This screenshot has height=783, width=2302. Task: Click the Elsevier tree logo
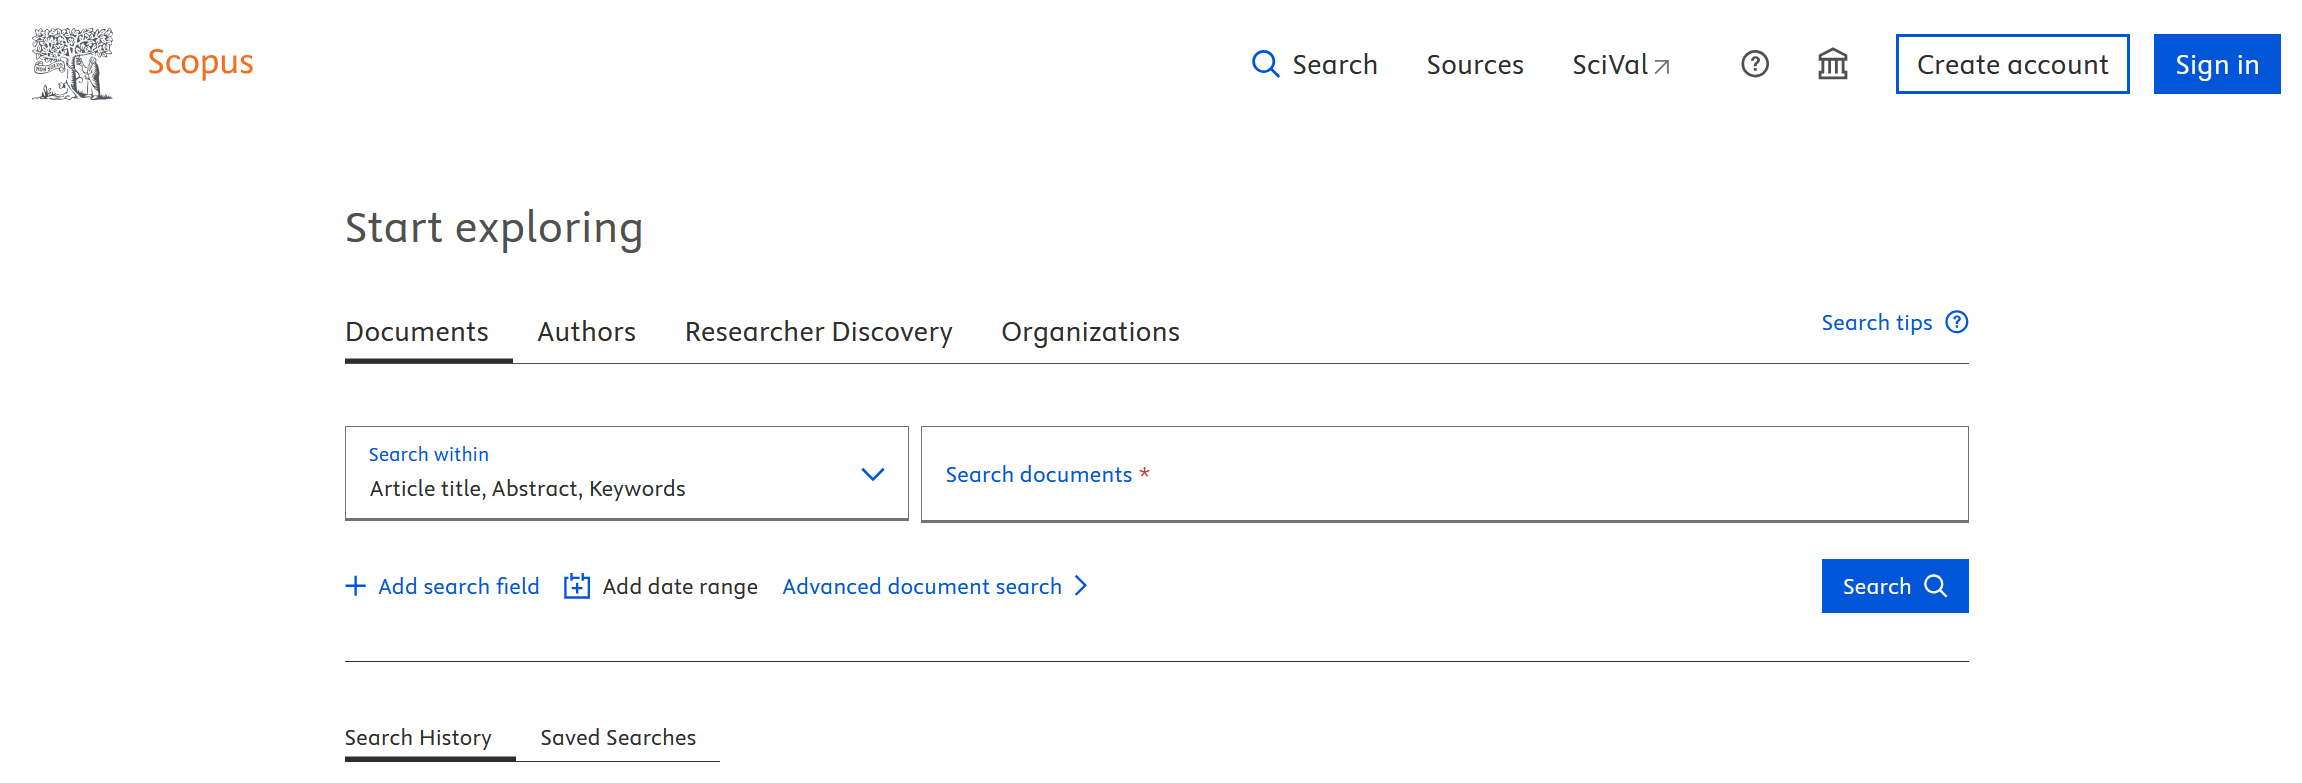click(x=72, y=64)
